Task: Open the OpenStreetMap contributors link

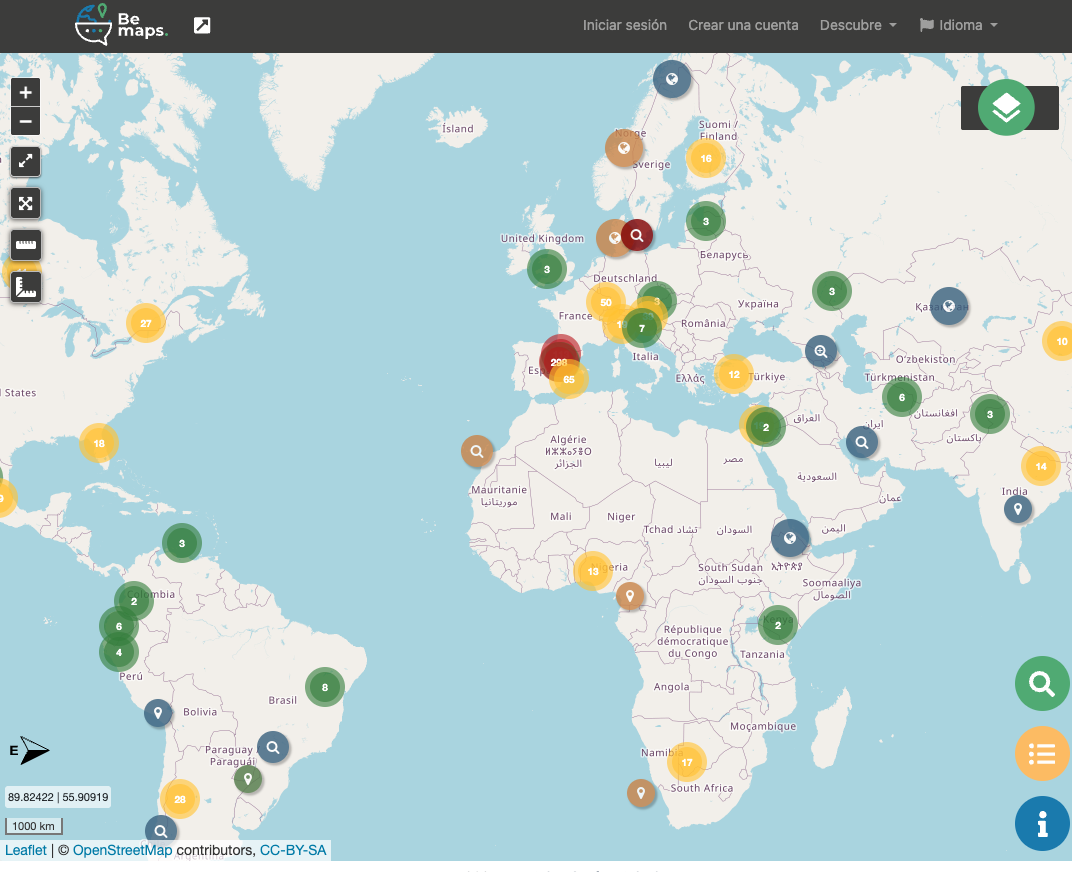Action: 122,850
